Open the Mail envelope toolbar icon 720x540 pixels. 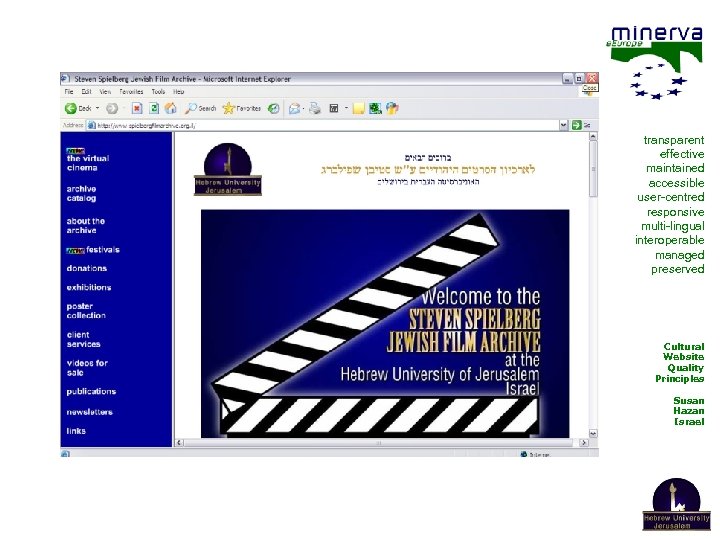click(294, 108)
